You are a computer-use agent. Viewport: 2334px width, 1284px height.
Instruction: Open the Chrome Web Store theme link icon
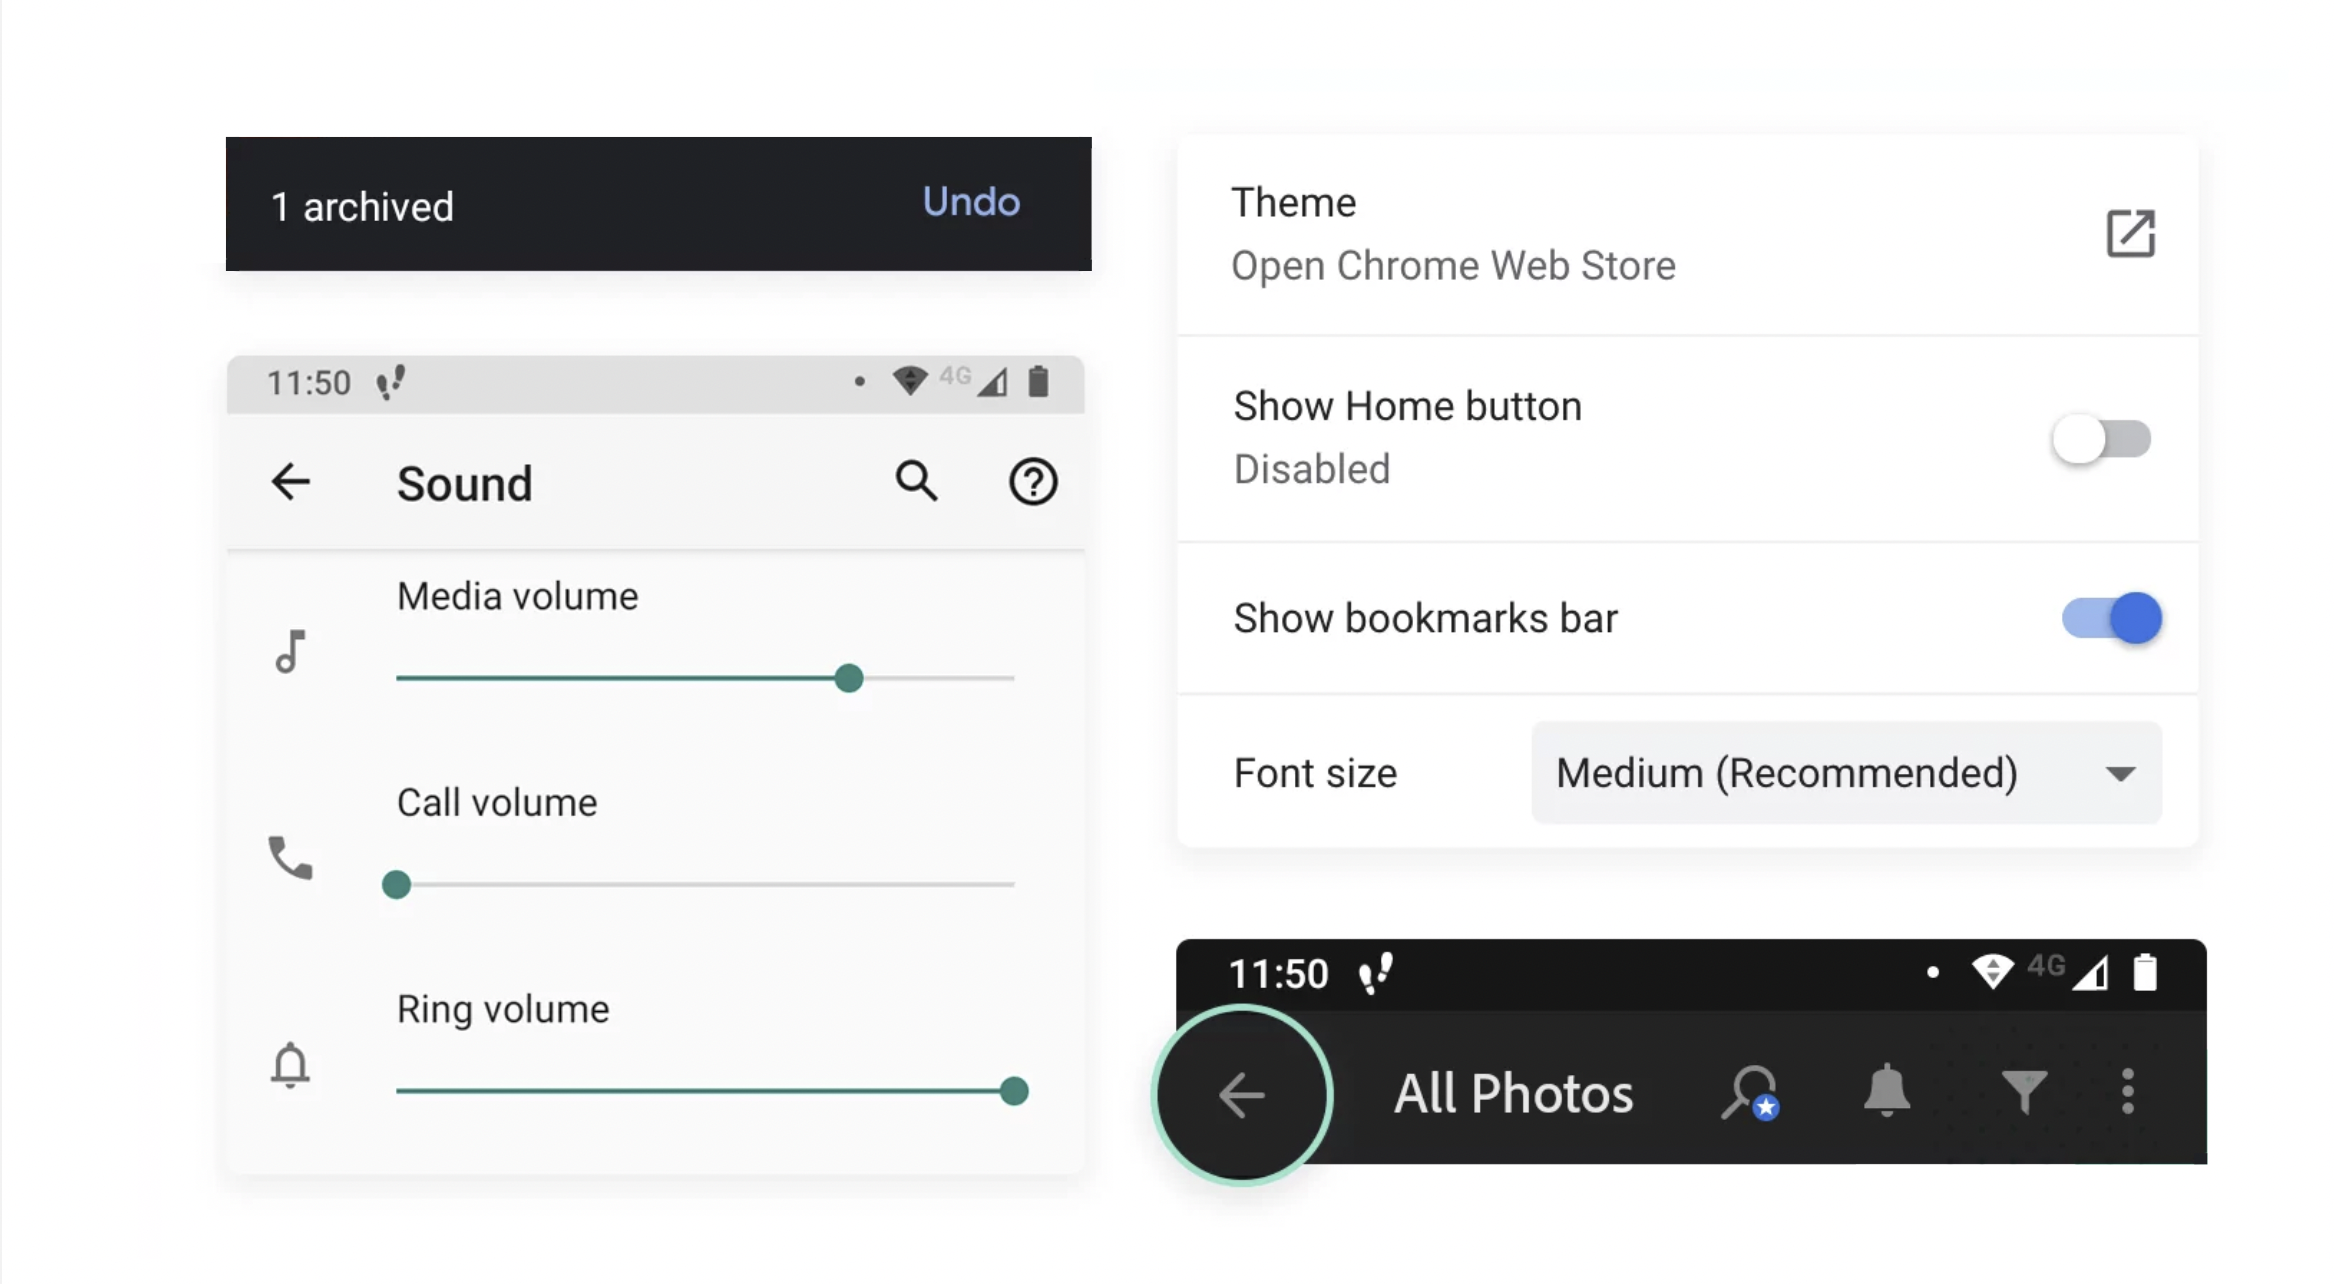[x=2130, y=234]
